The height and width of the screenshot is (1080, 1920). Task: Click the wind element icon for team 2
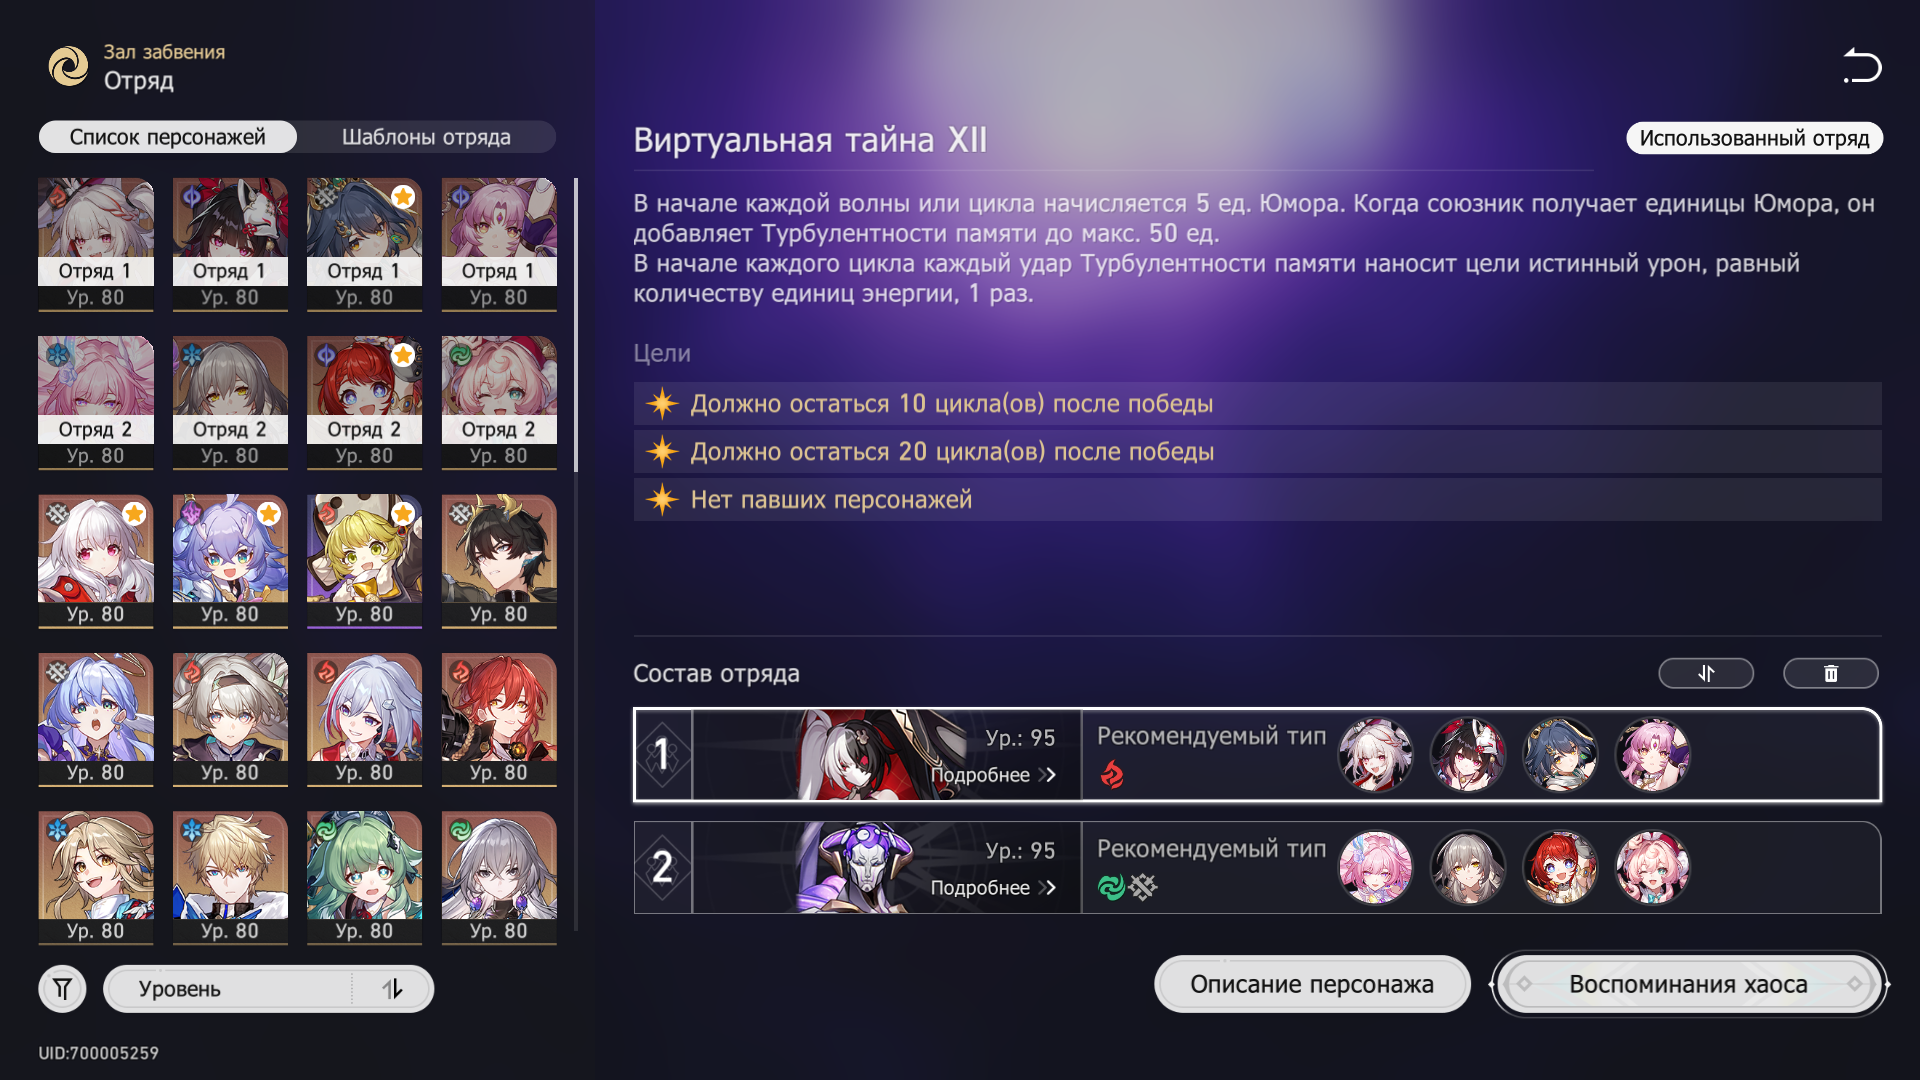(x=1111, y=886)
